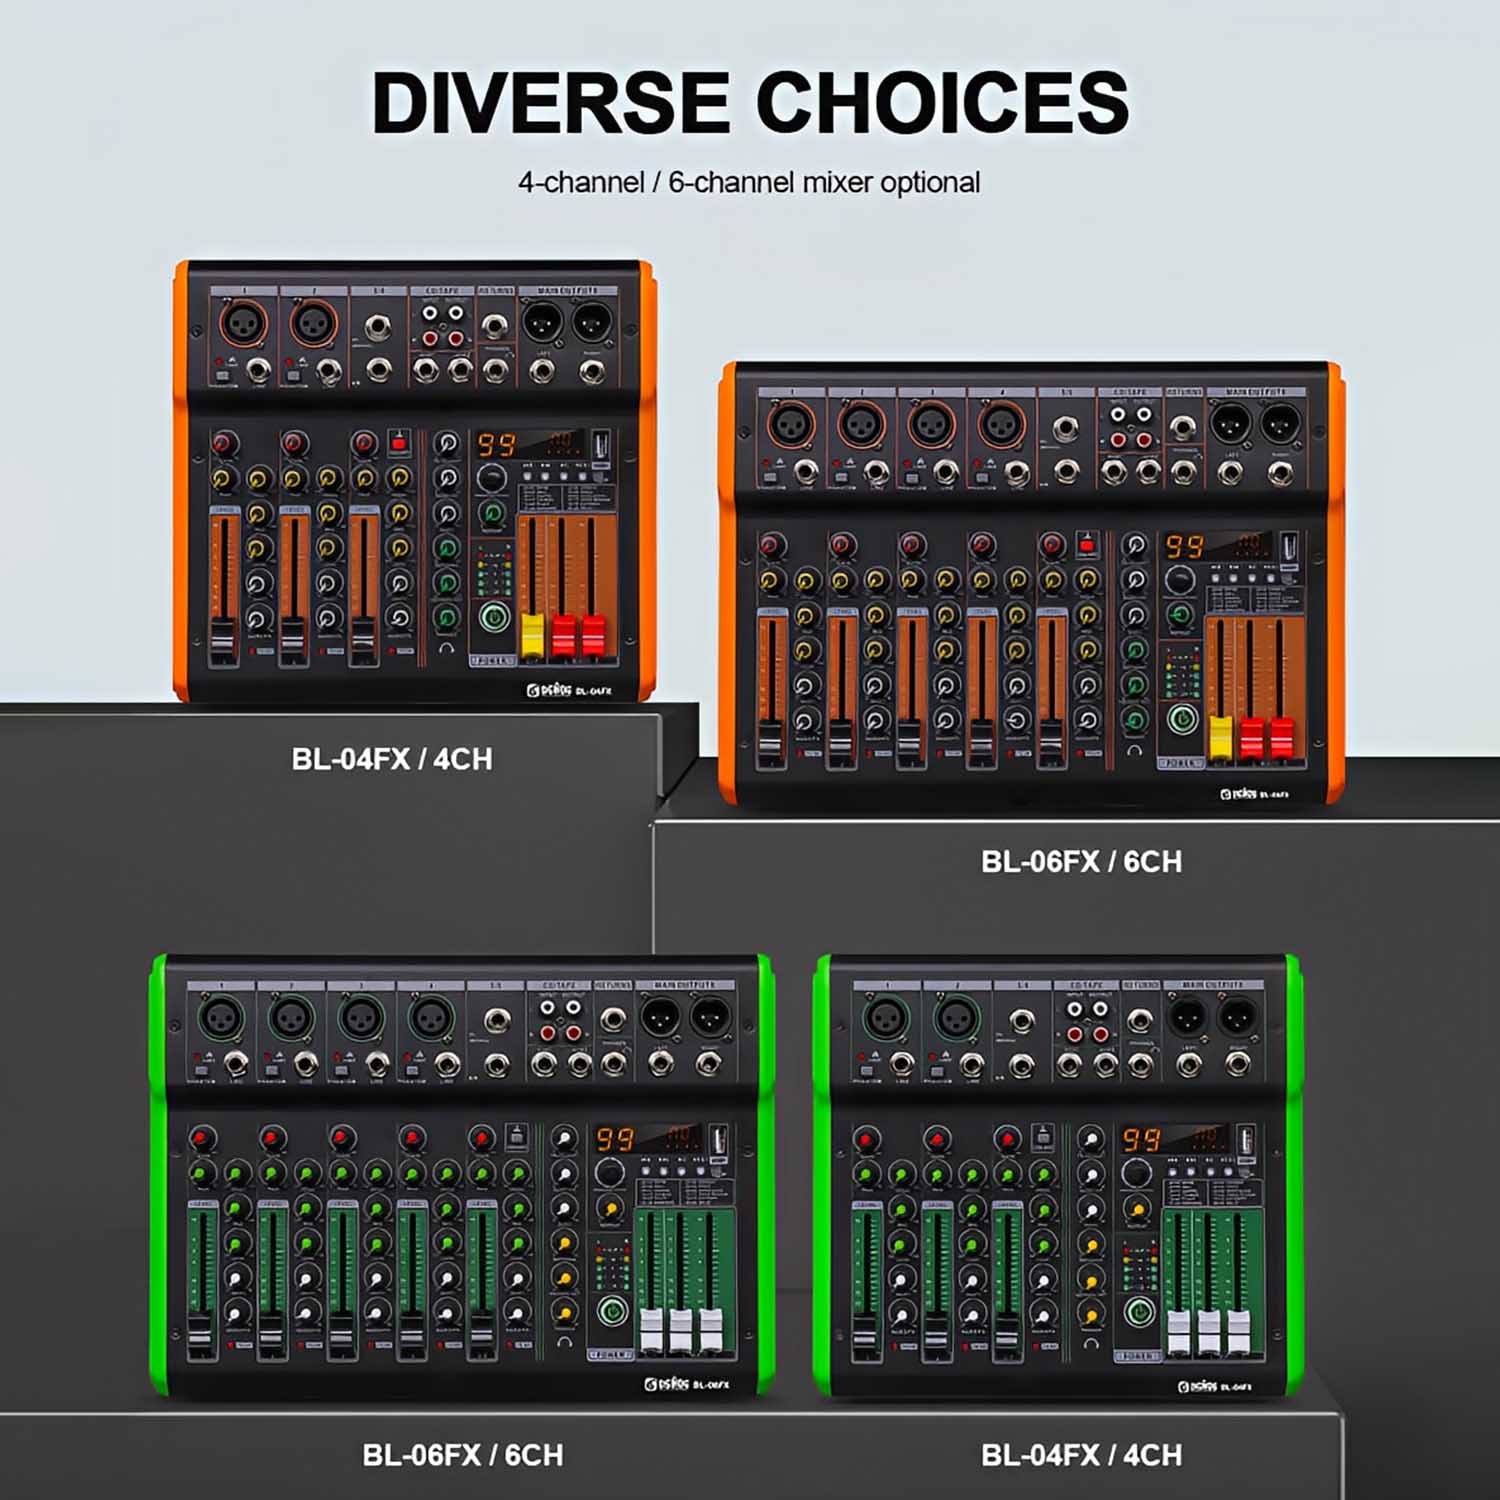Select the yellow fader on orange 6CH mixer
The image size is (1500, 1500).
point(1220,738)
